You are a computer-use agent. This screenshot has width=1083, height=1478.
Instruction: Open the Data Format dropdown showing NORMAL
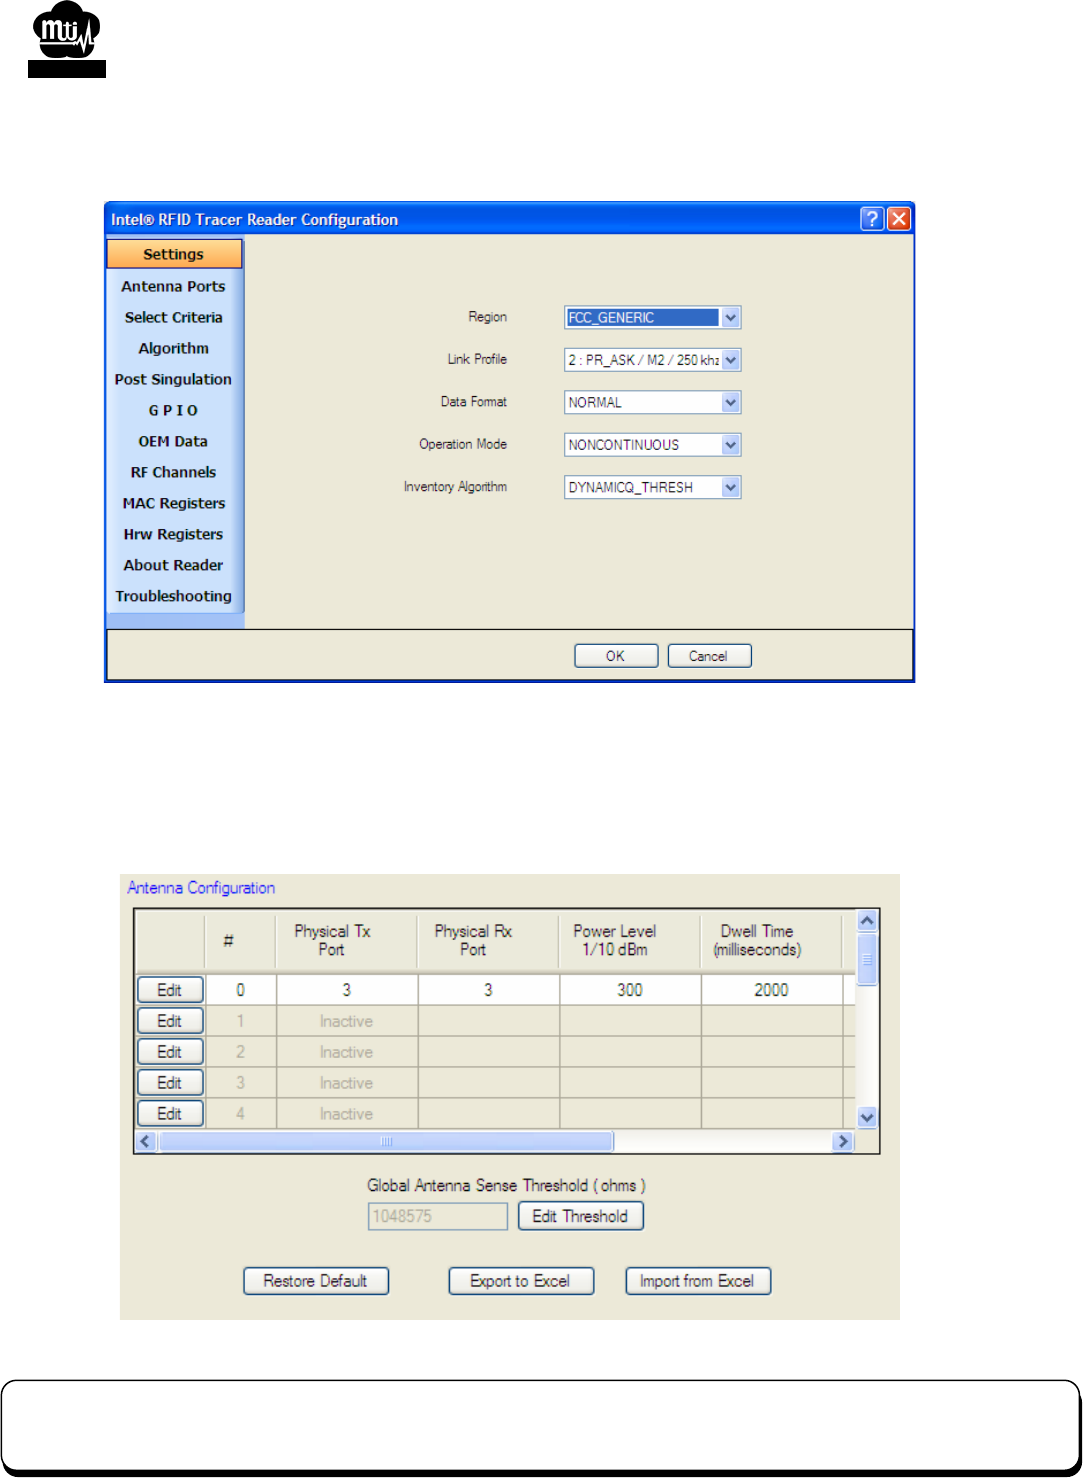point(652,402)
